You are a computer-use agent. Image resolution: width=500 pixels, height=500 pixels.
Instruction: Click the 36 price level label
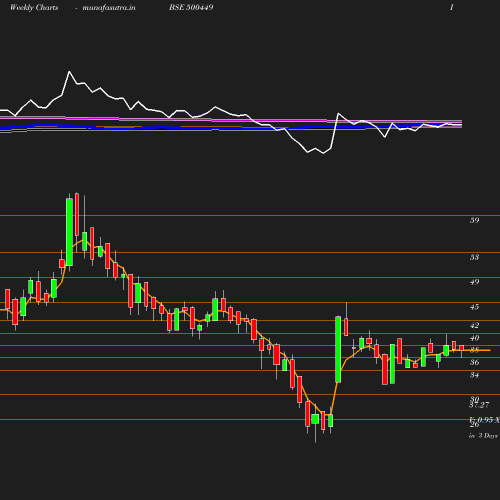(x=474, y=362)
